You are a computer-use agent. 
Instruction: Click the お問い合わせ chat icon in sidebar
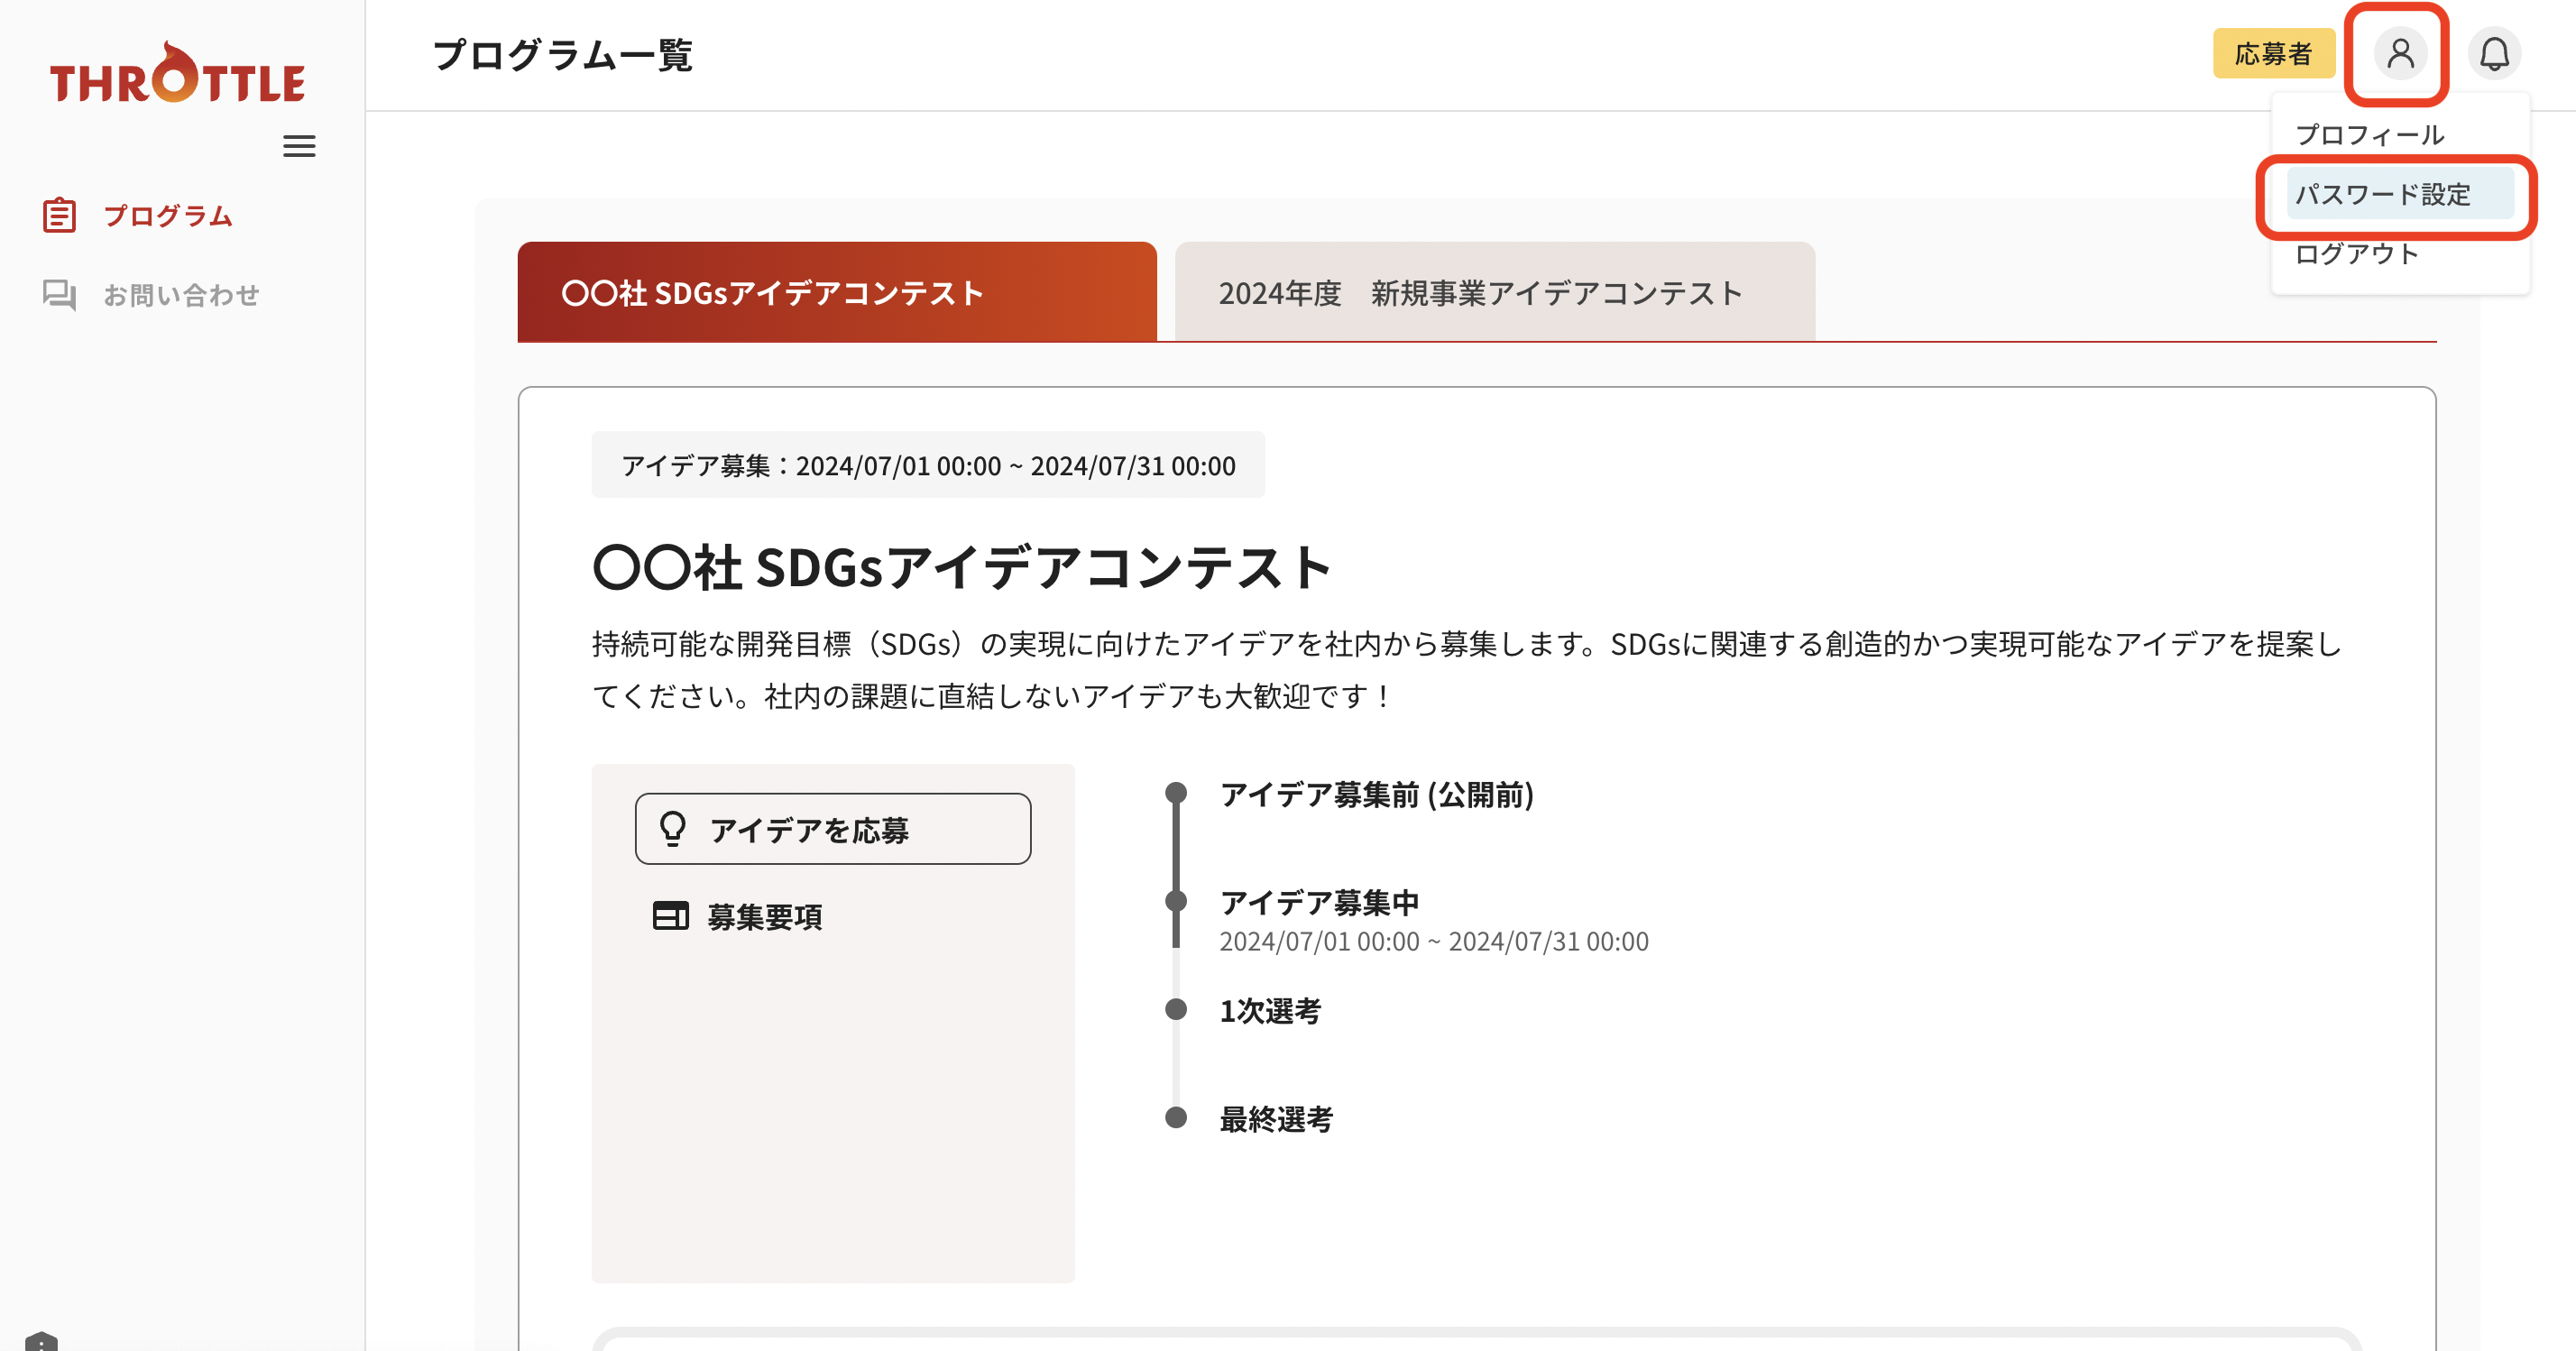pos(59,295)
